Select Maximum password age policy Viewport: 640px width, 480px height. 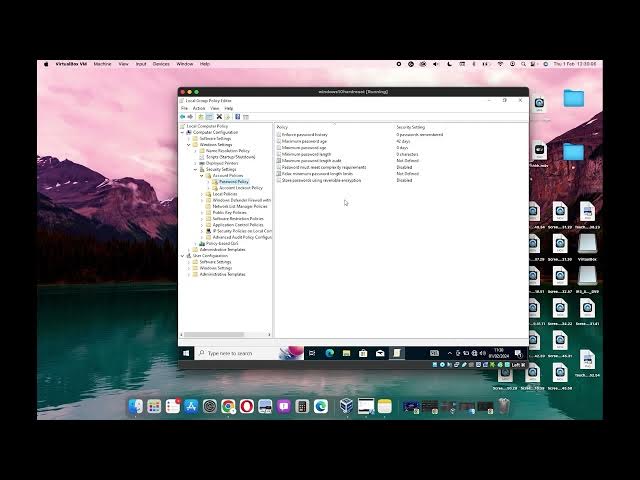[x=304, y=141]
